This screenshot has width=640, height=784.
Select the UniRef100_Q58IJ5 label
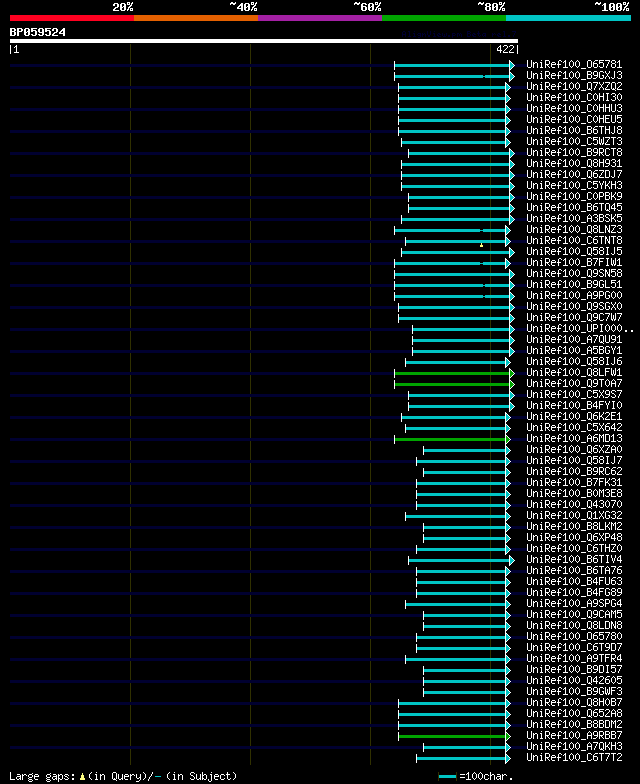click(574, 252)
